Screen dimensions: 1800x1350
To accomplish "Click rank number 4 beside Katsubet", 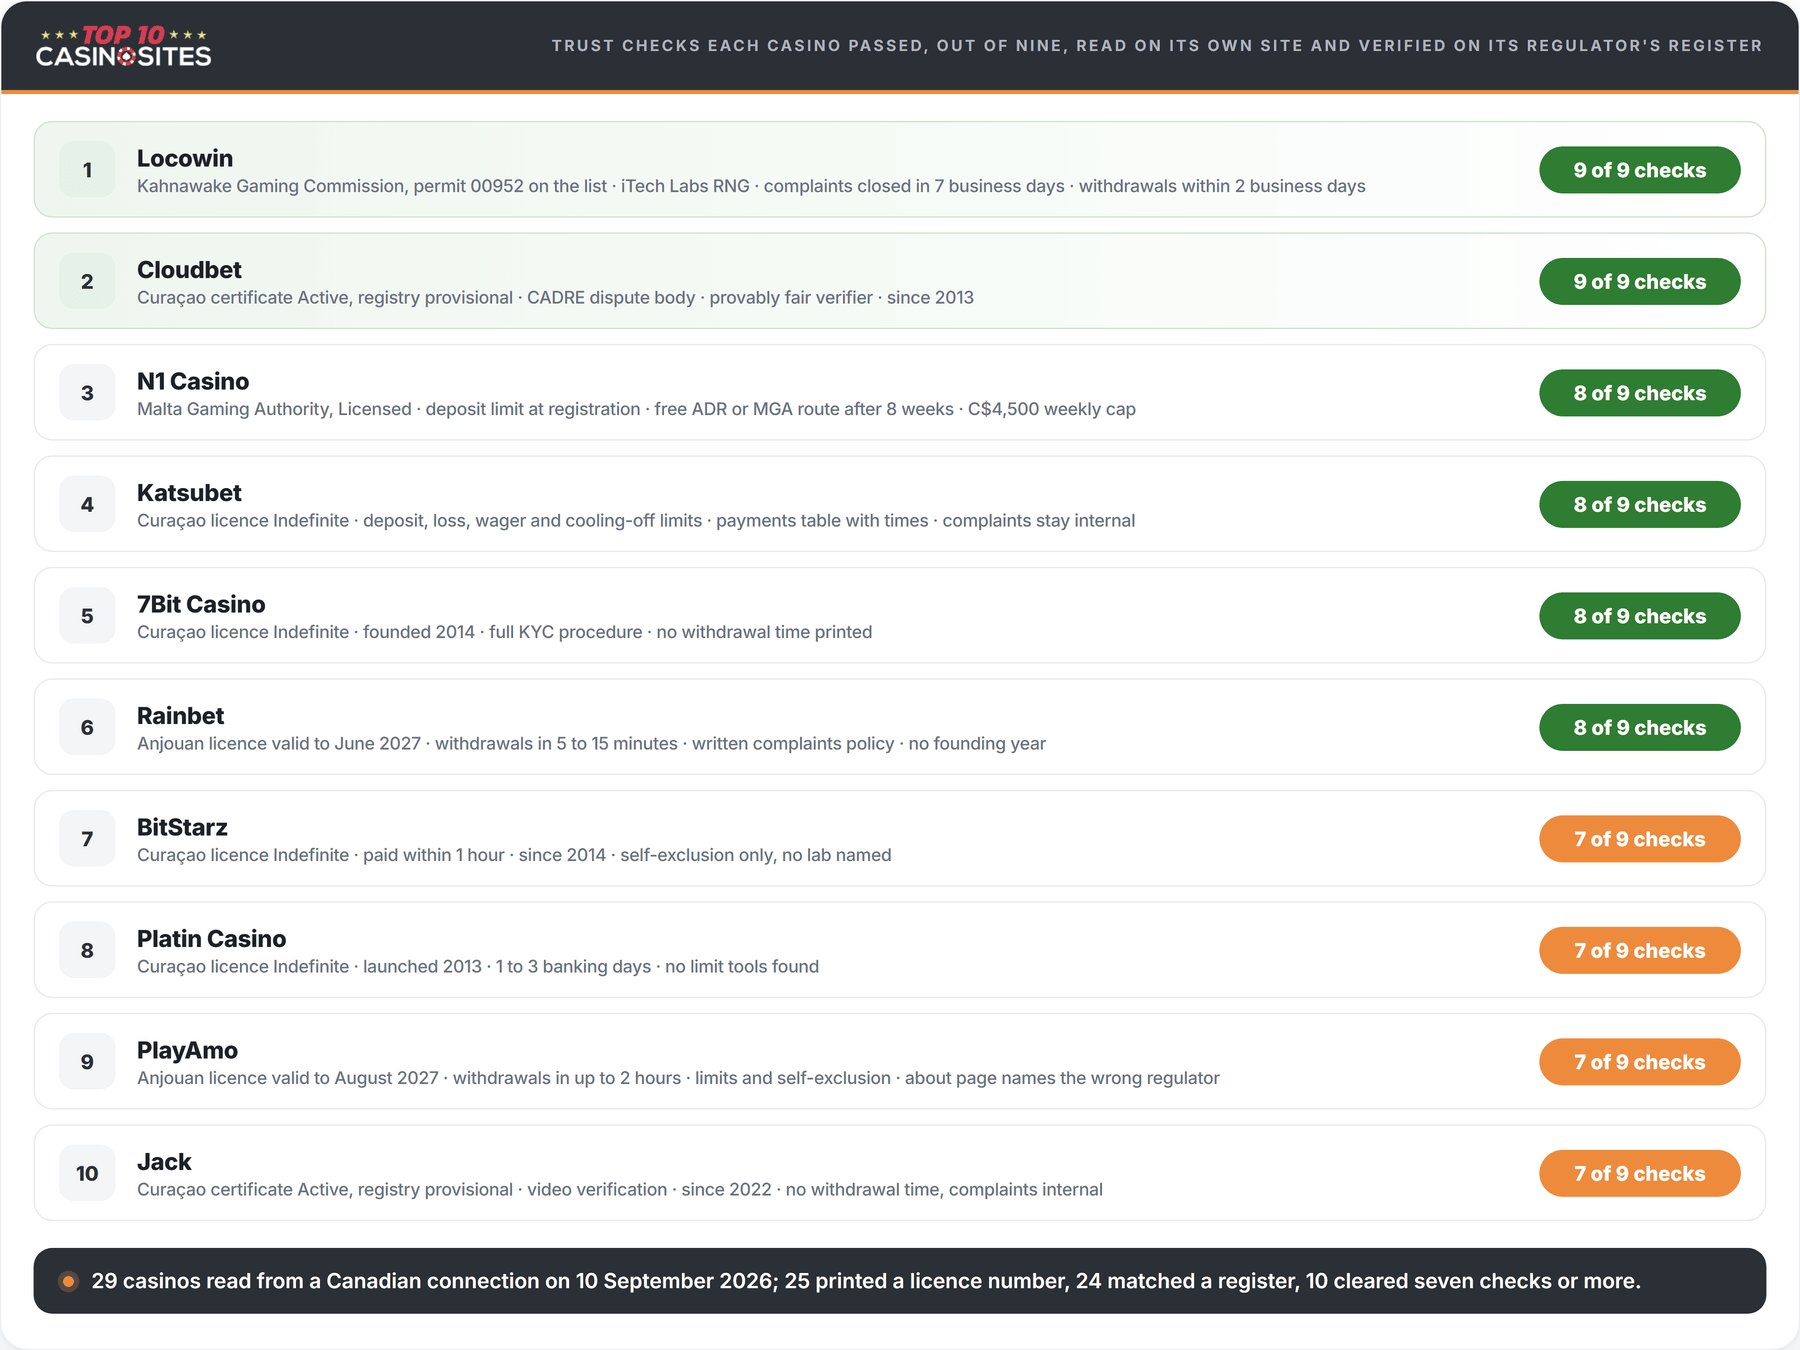I will (87, 505).
